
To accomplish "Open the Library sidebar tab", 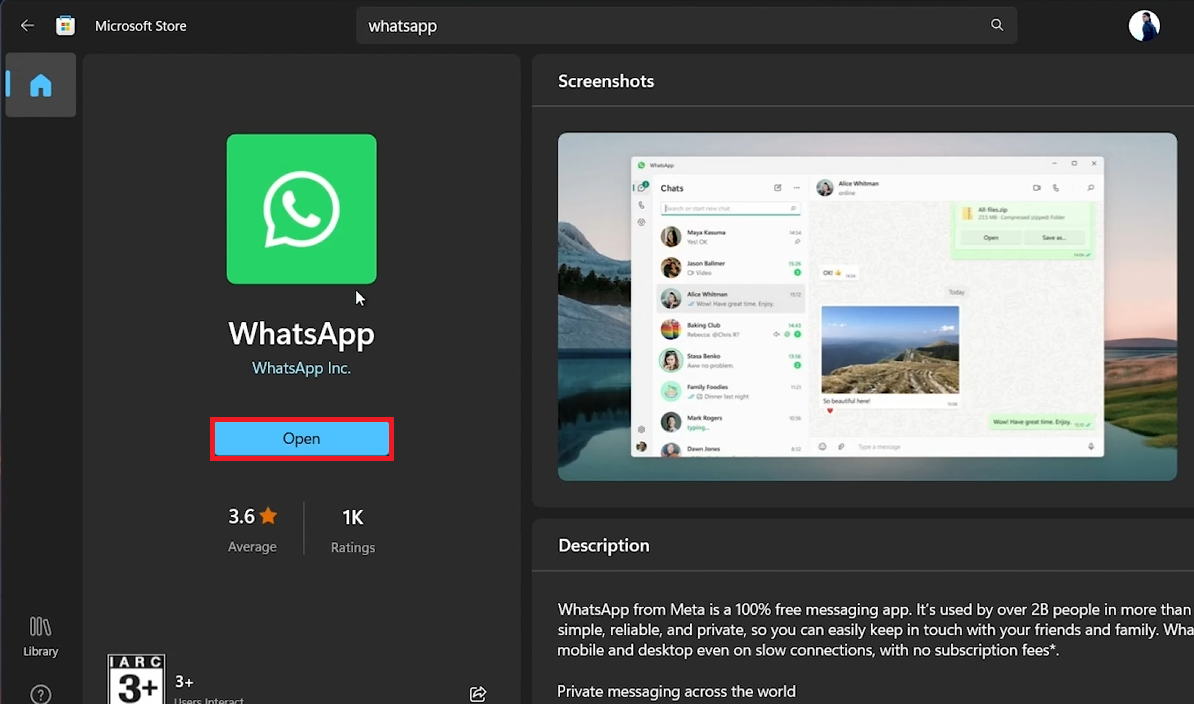I will click(40, 636).
